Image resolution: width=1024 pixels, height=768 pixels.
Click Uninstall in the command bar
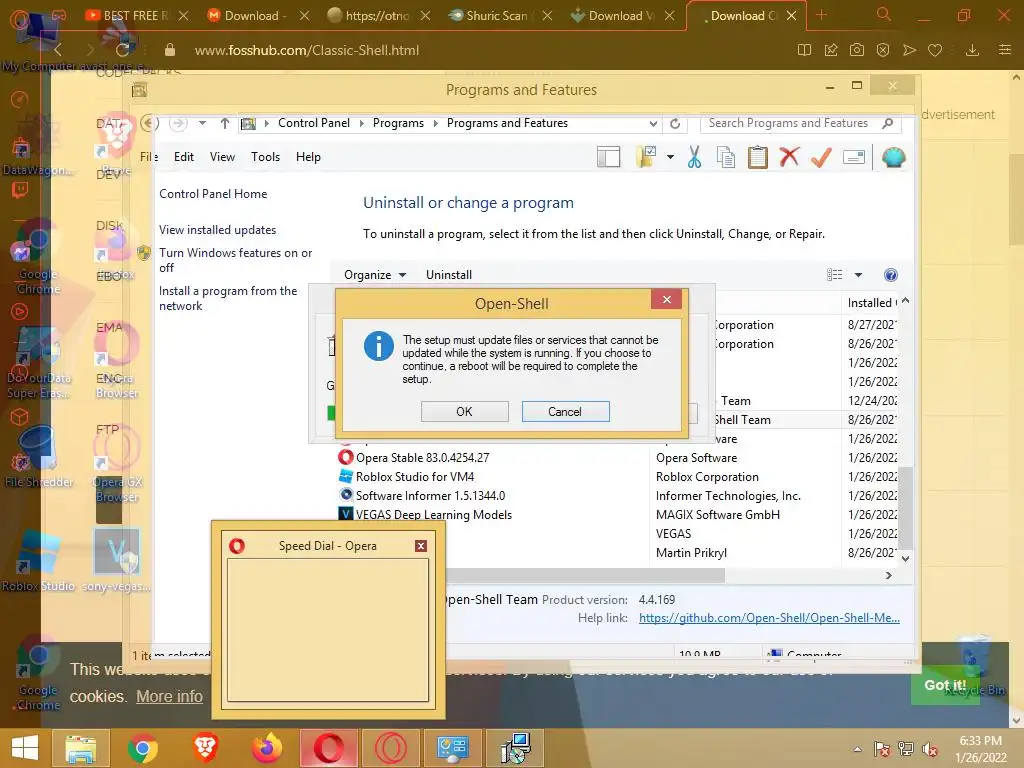point(449,275)
